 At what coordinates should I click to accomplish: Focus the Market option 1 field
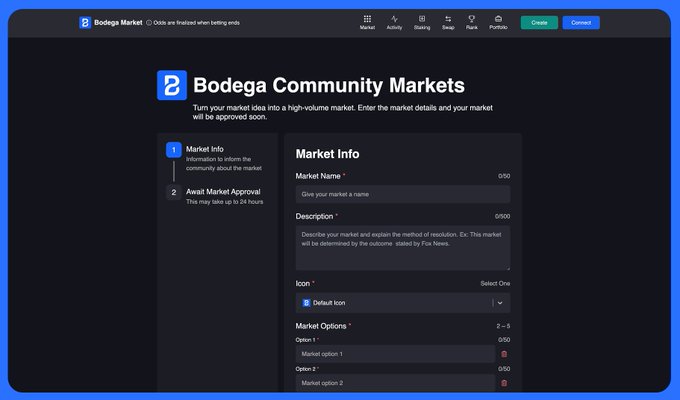(395, 354)
